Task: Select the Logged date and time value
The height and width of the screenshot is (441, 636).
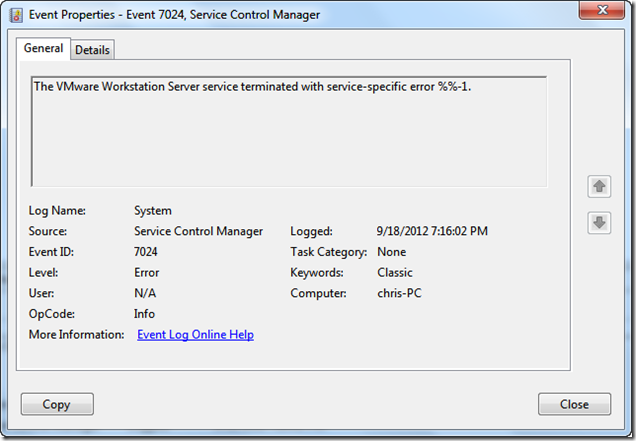Action: coord(432,231)
